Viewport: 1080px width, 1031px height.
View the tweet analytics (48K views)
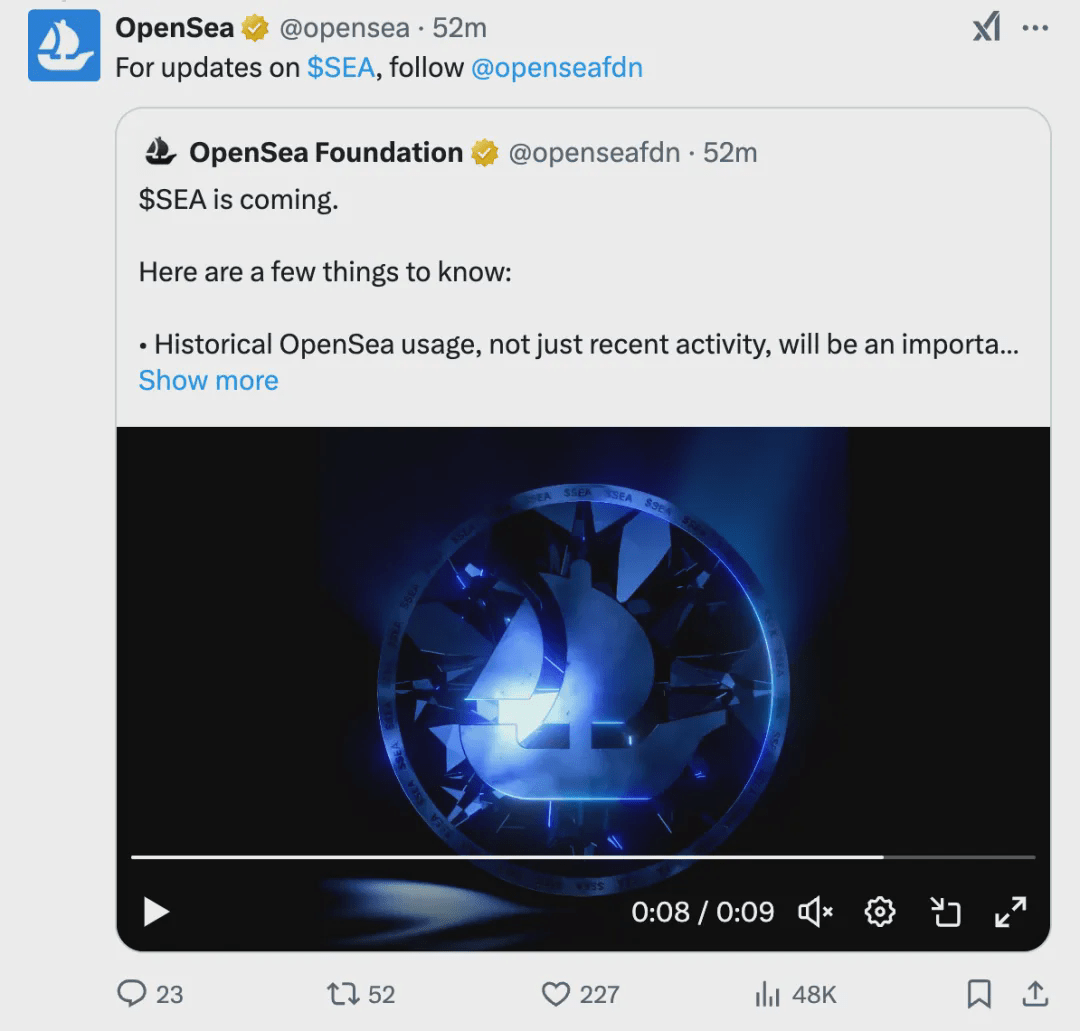pos(767,993)
